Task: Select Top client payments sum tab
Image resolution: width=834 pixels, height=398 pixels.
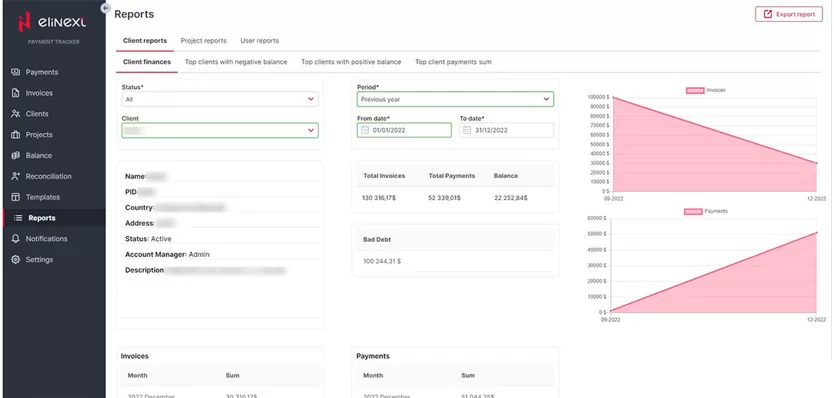Action: [x=453, y=62]
